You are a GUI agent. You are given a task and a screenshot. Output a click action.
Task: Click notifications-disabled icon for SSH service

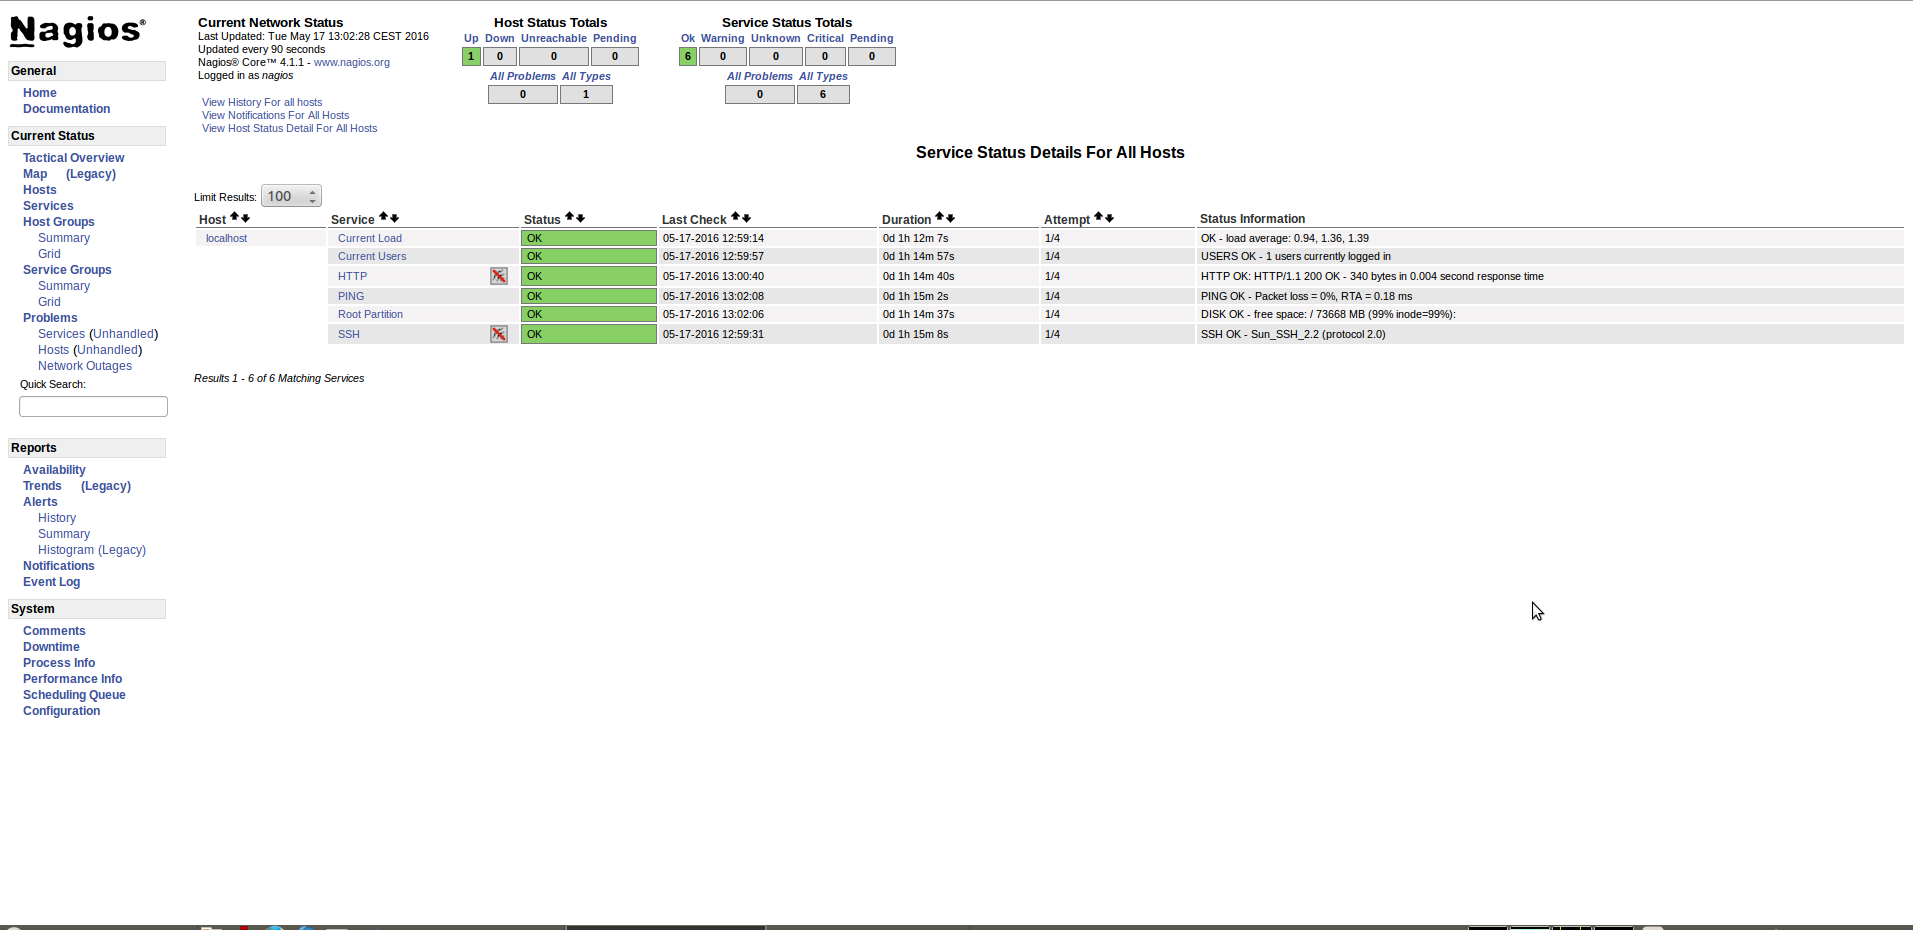498,334
